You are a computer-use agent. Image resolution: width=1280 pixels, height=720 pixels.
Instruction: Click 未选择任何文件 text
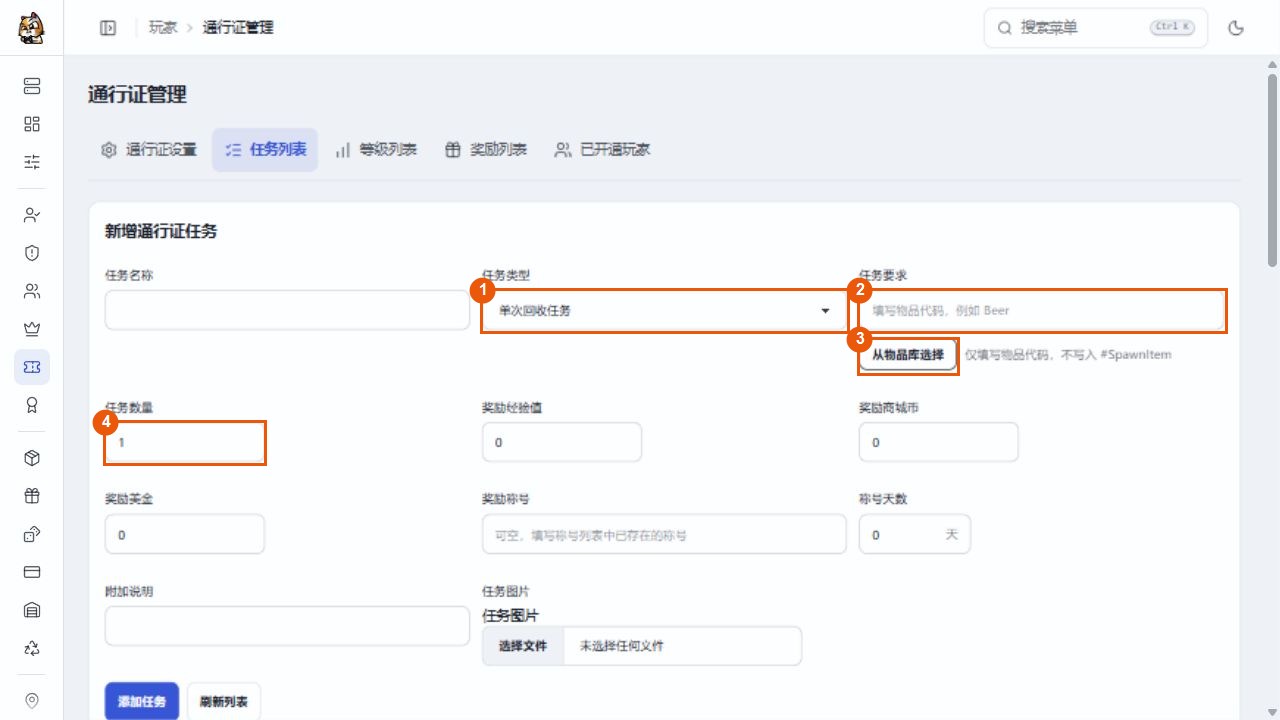(622, 646)
